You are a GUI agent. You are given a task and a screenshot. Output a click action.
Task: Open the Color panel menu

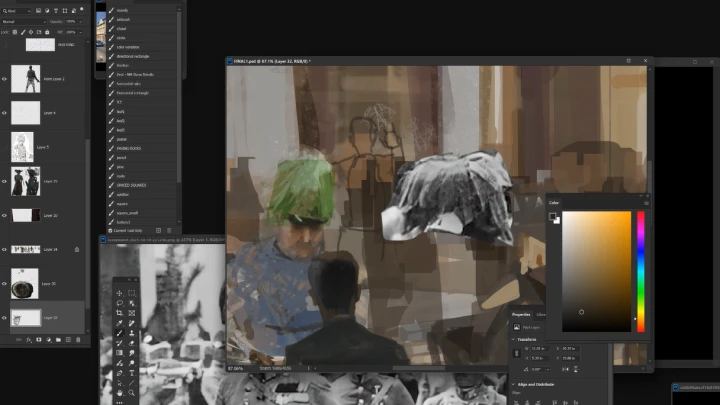646,203
